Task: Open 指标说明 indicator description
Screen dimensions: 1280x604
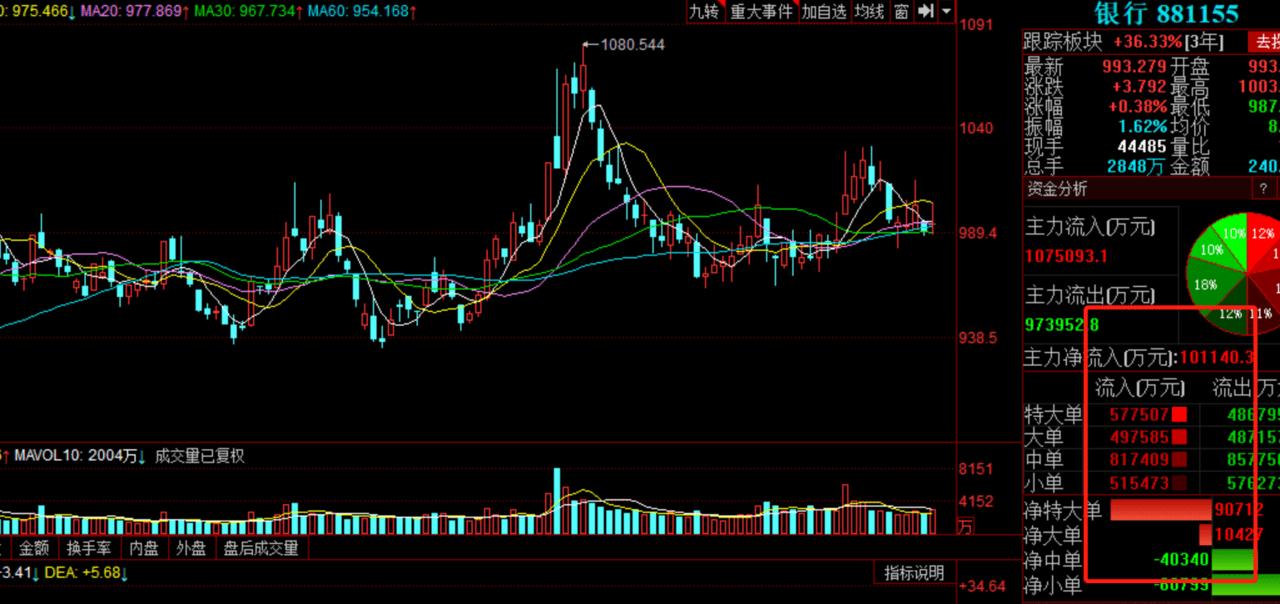Action: (x=913, y=573)
